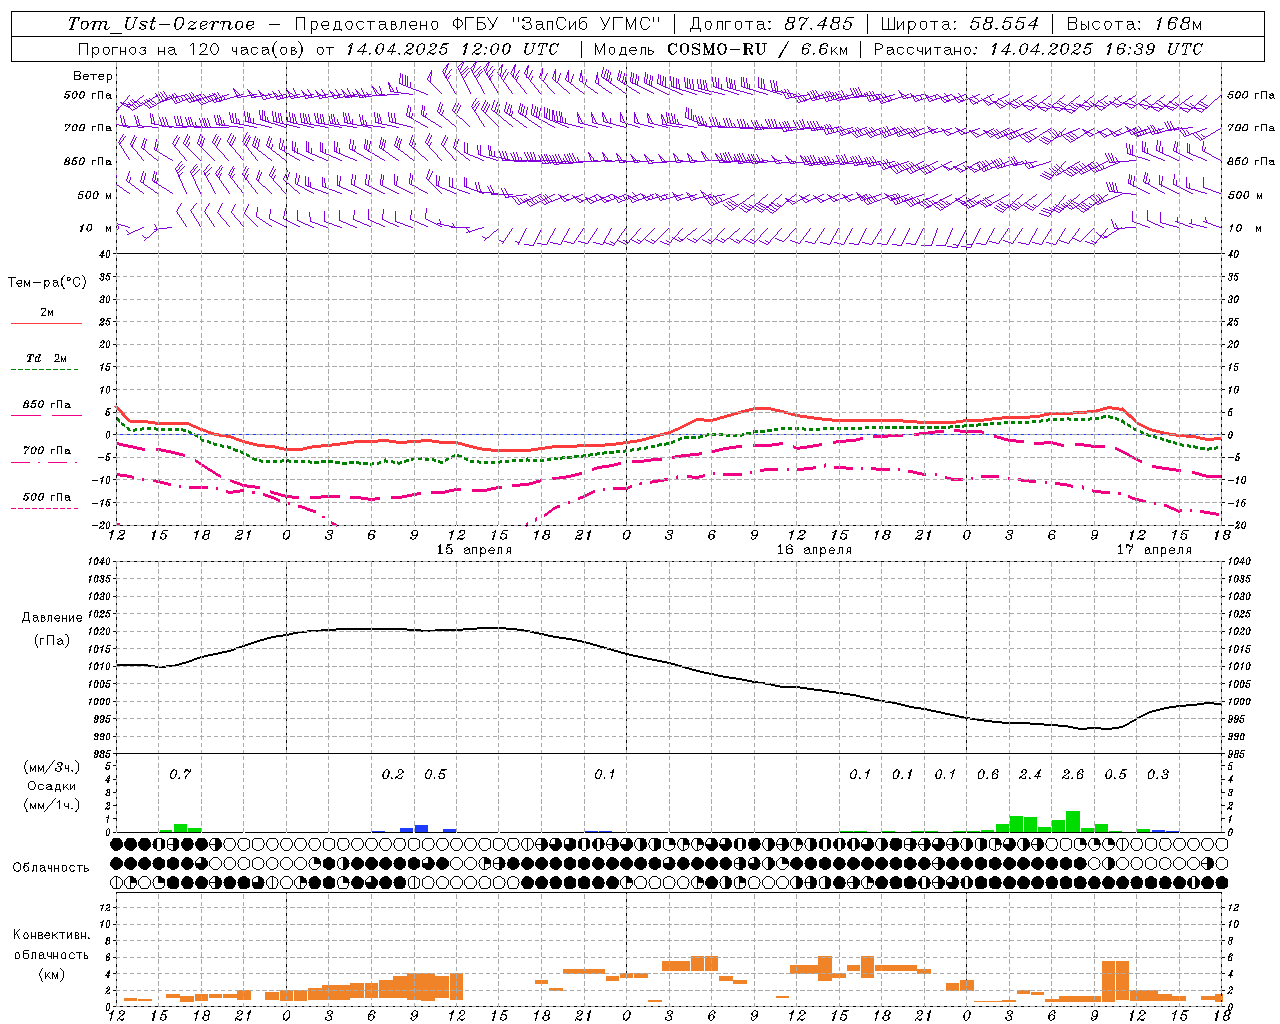Click the 2.6 precipitation value

(1073, 774)
